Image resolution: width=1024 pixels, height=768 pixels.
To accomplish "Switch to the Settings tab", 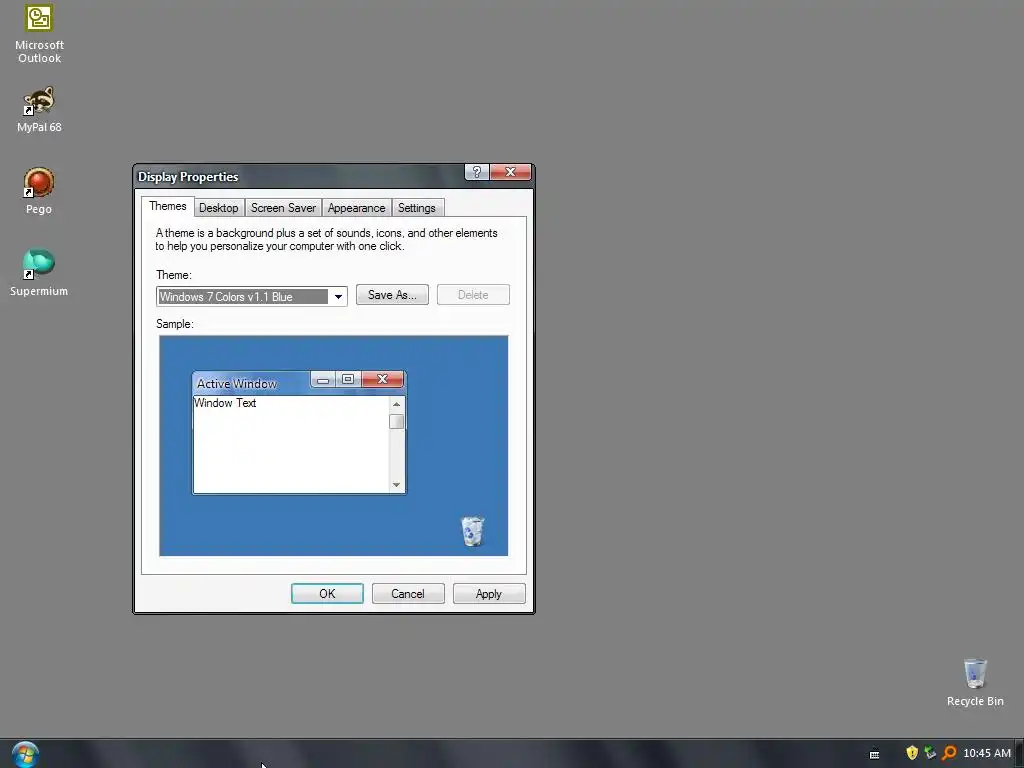I will (417, 208).
